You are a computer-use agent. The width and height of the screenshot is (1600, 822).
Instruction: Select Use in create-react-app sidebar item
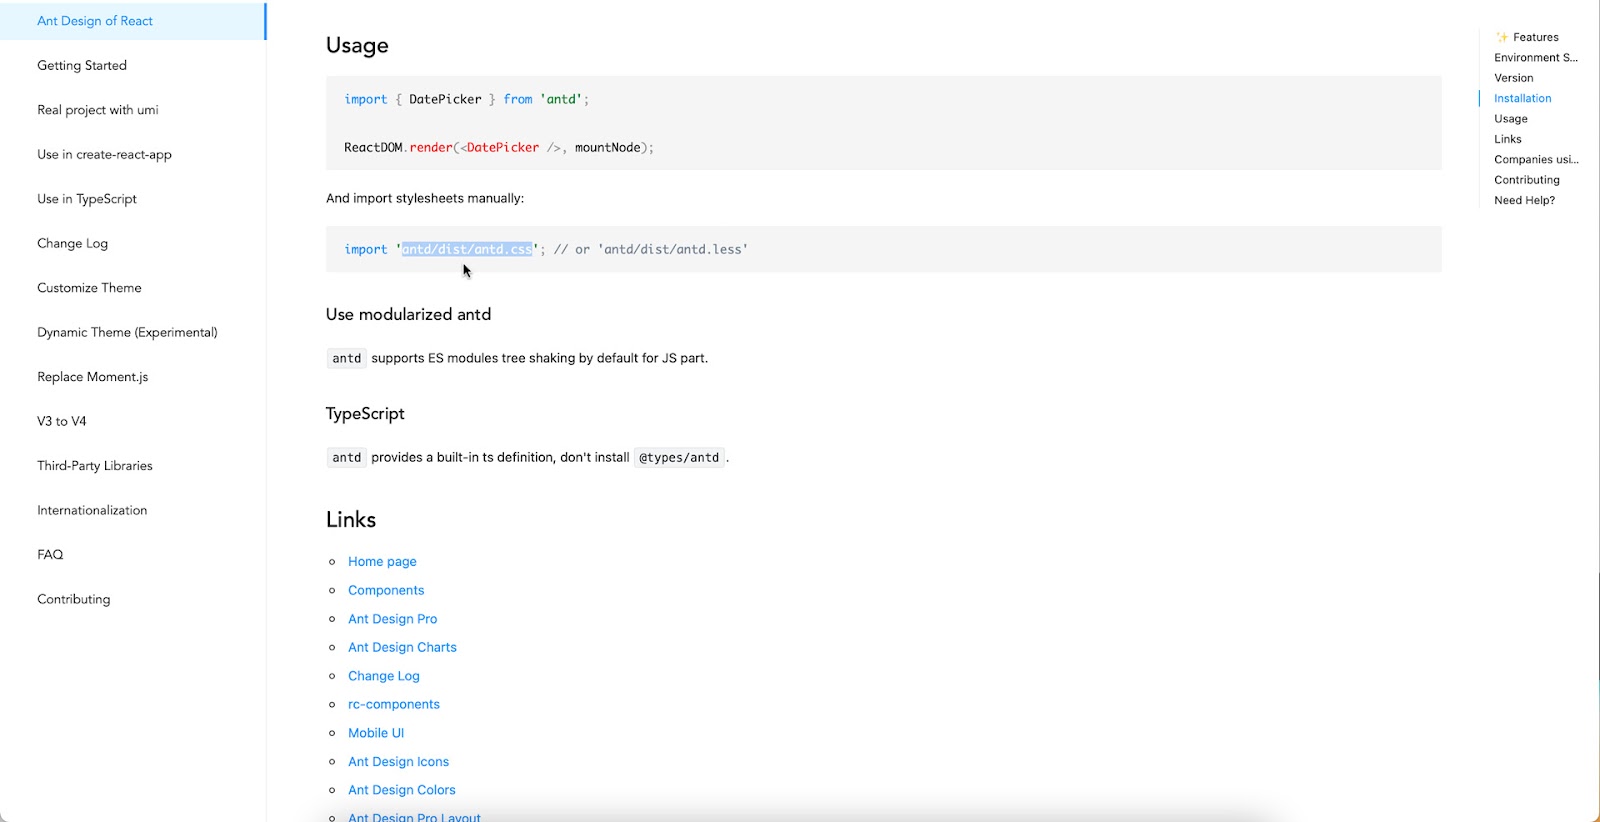(104, 155)
